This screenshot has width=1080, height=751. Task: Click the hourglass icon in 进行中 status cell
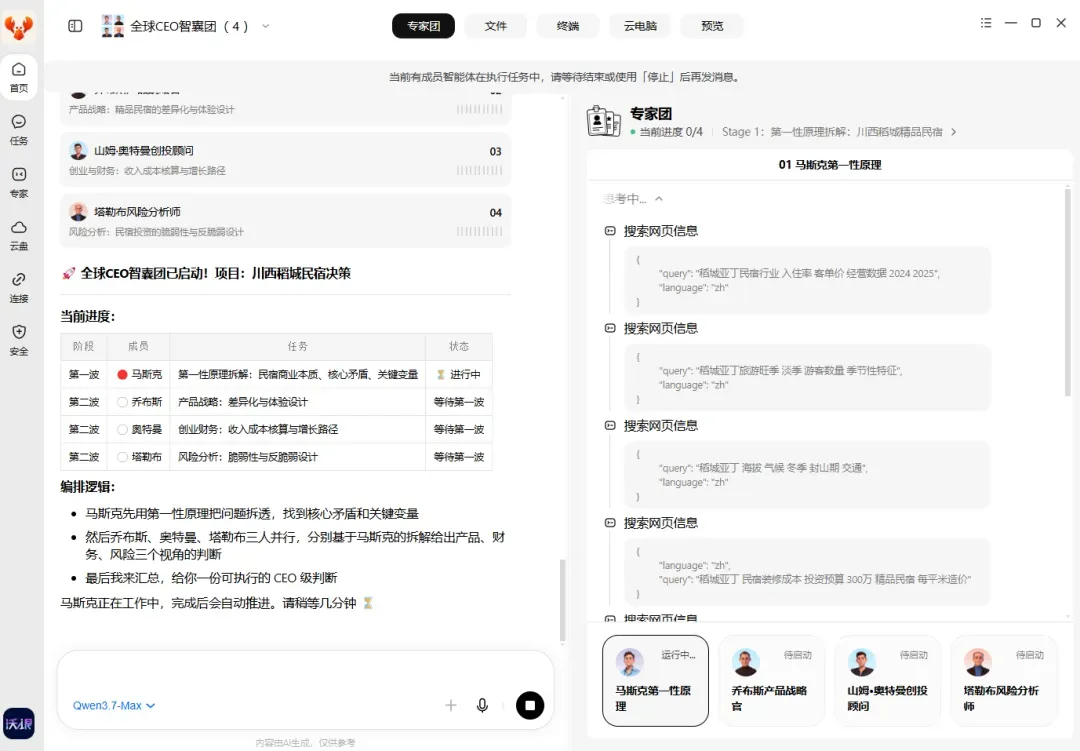pyautogui.click(x=441, y=374)
